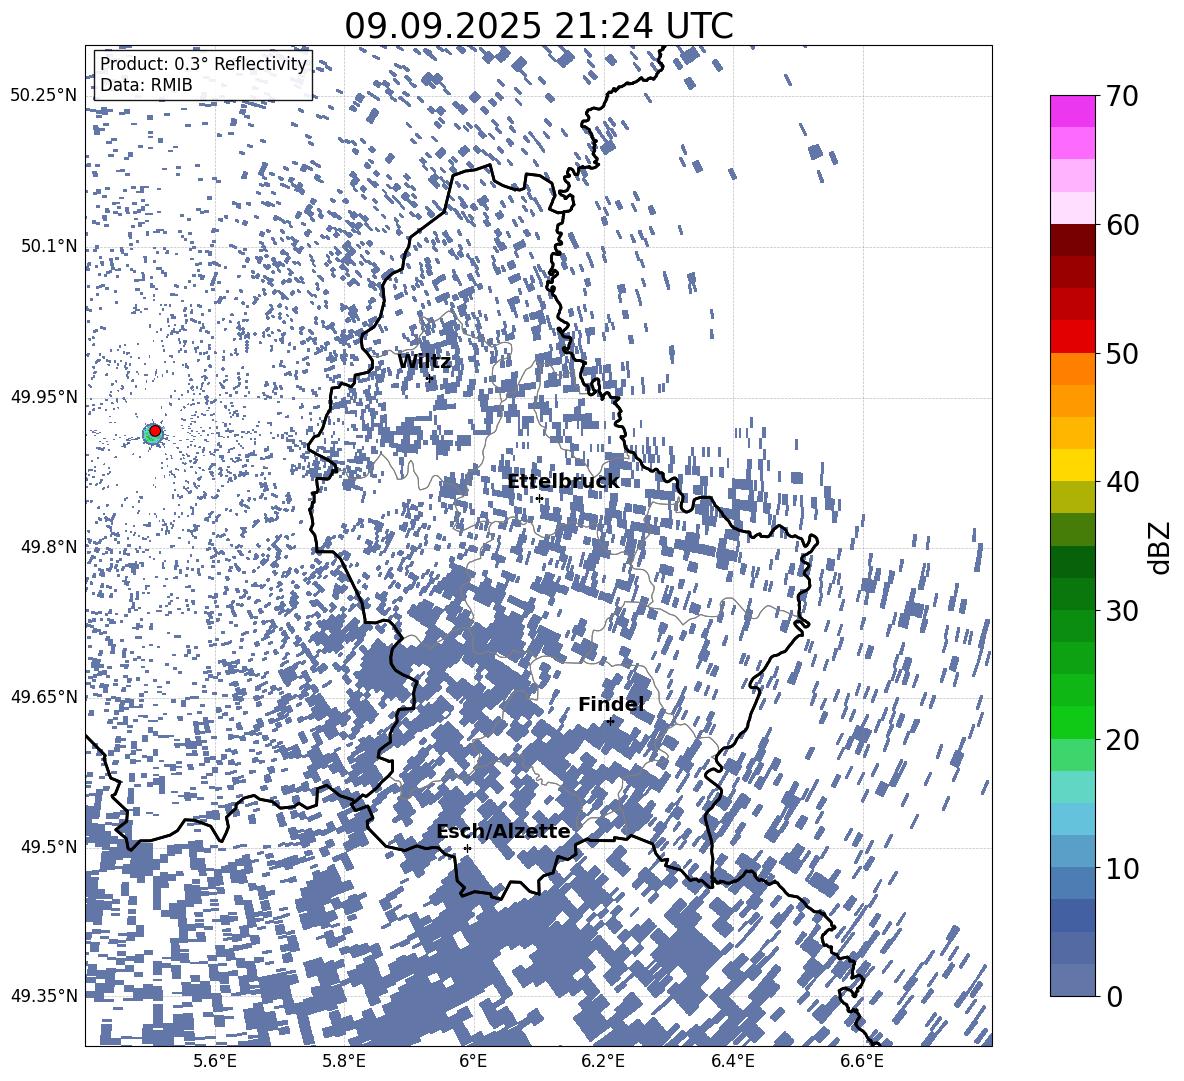The width and height of the screenshot is (1184, 1081).
Task: Click the colorbar tick value 10
Action: click(1122, 868)
